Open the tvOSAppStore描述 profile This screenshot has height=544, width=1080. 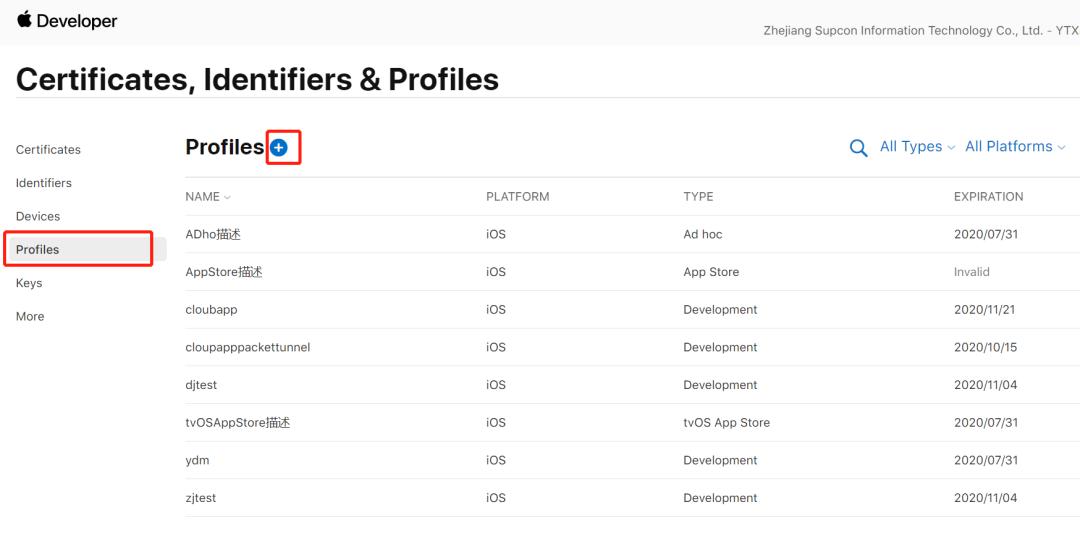coord(238,423)
